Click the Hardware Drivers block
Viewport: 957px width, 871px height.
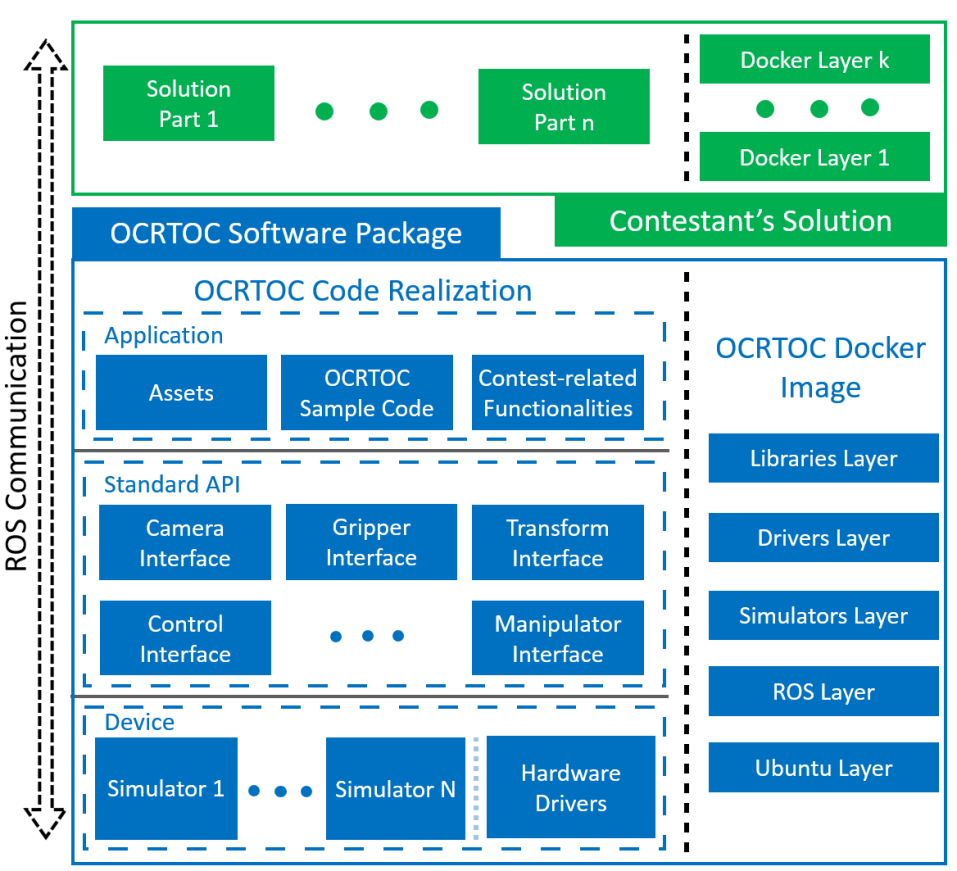(x=571, y=787)
